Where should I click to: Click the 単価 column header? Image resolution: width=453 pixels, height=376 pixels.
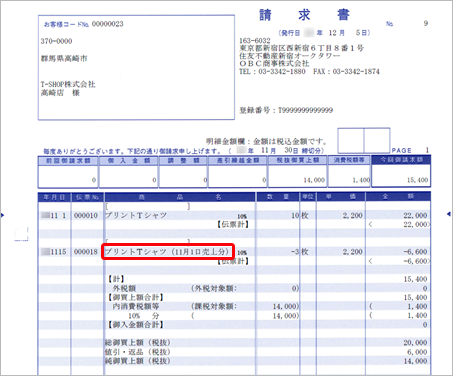coord(340,197)
